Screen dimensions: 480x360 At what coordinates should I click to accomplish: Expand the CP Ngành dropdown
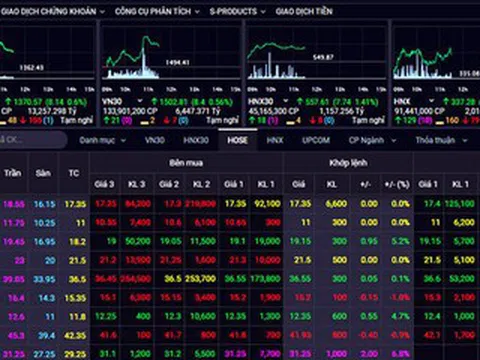coord(372,140)
